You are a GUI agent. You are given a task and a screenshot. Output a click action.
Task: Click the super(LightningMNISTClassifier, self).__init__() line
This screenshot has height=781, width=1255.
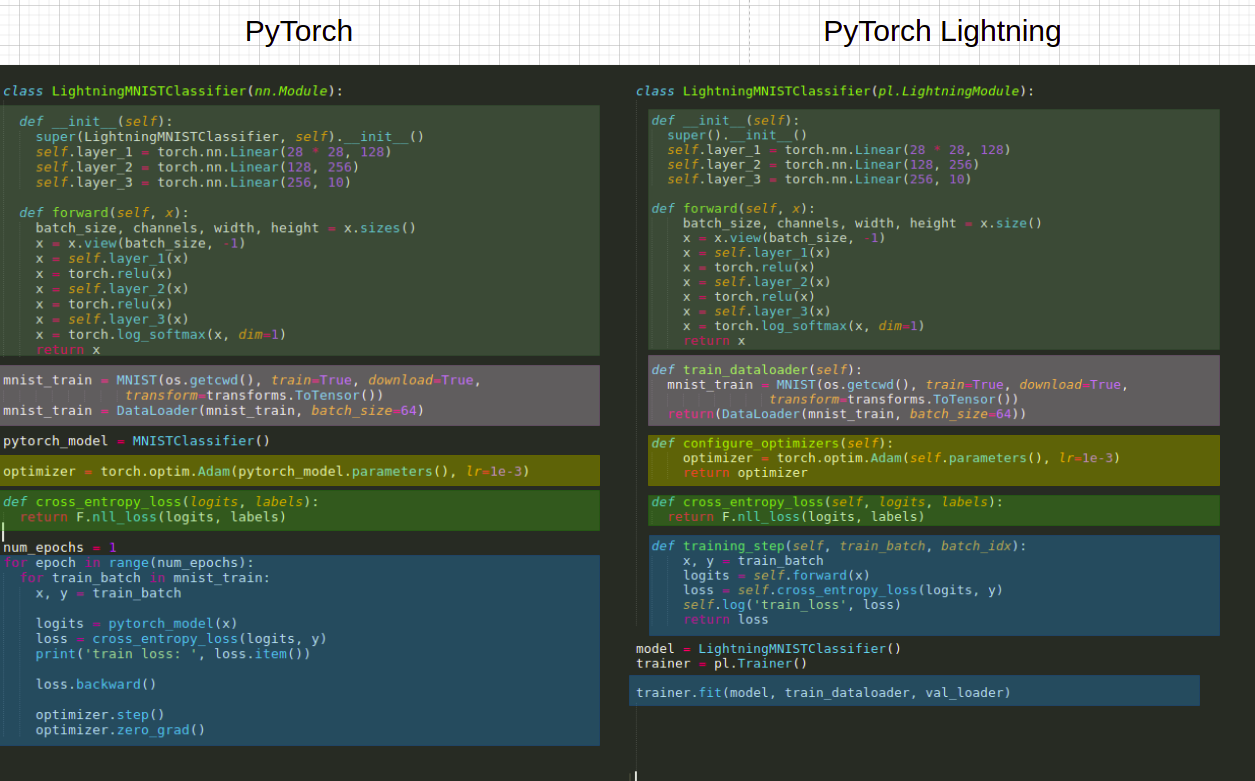click(230, 137)
